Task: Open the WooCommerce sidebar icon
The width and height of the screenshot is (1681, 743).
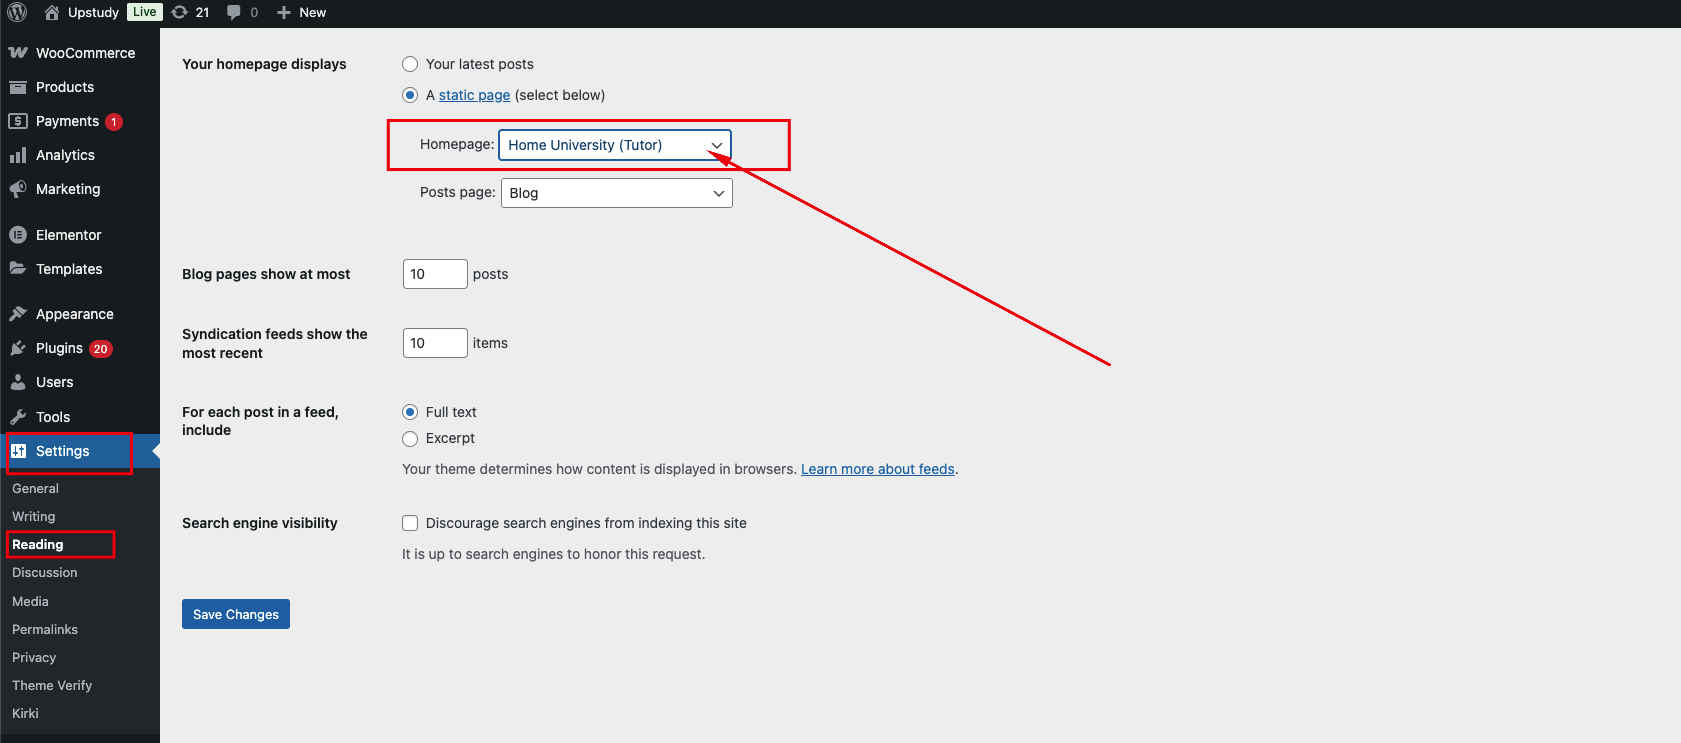Action: pyautogui.click(x=18, y=53)
